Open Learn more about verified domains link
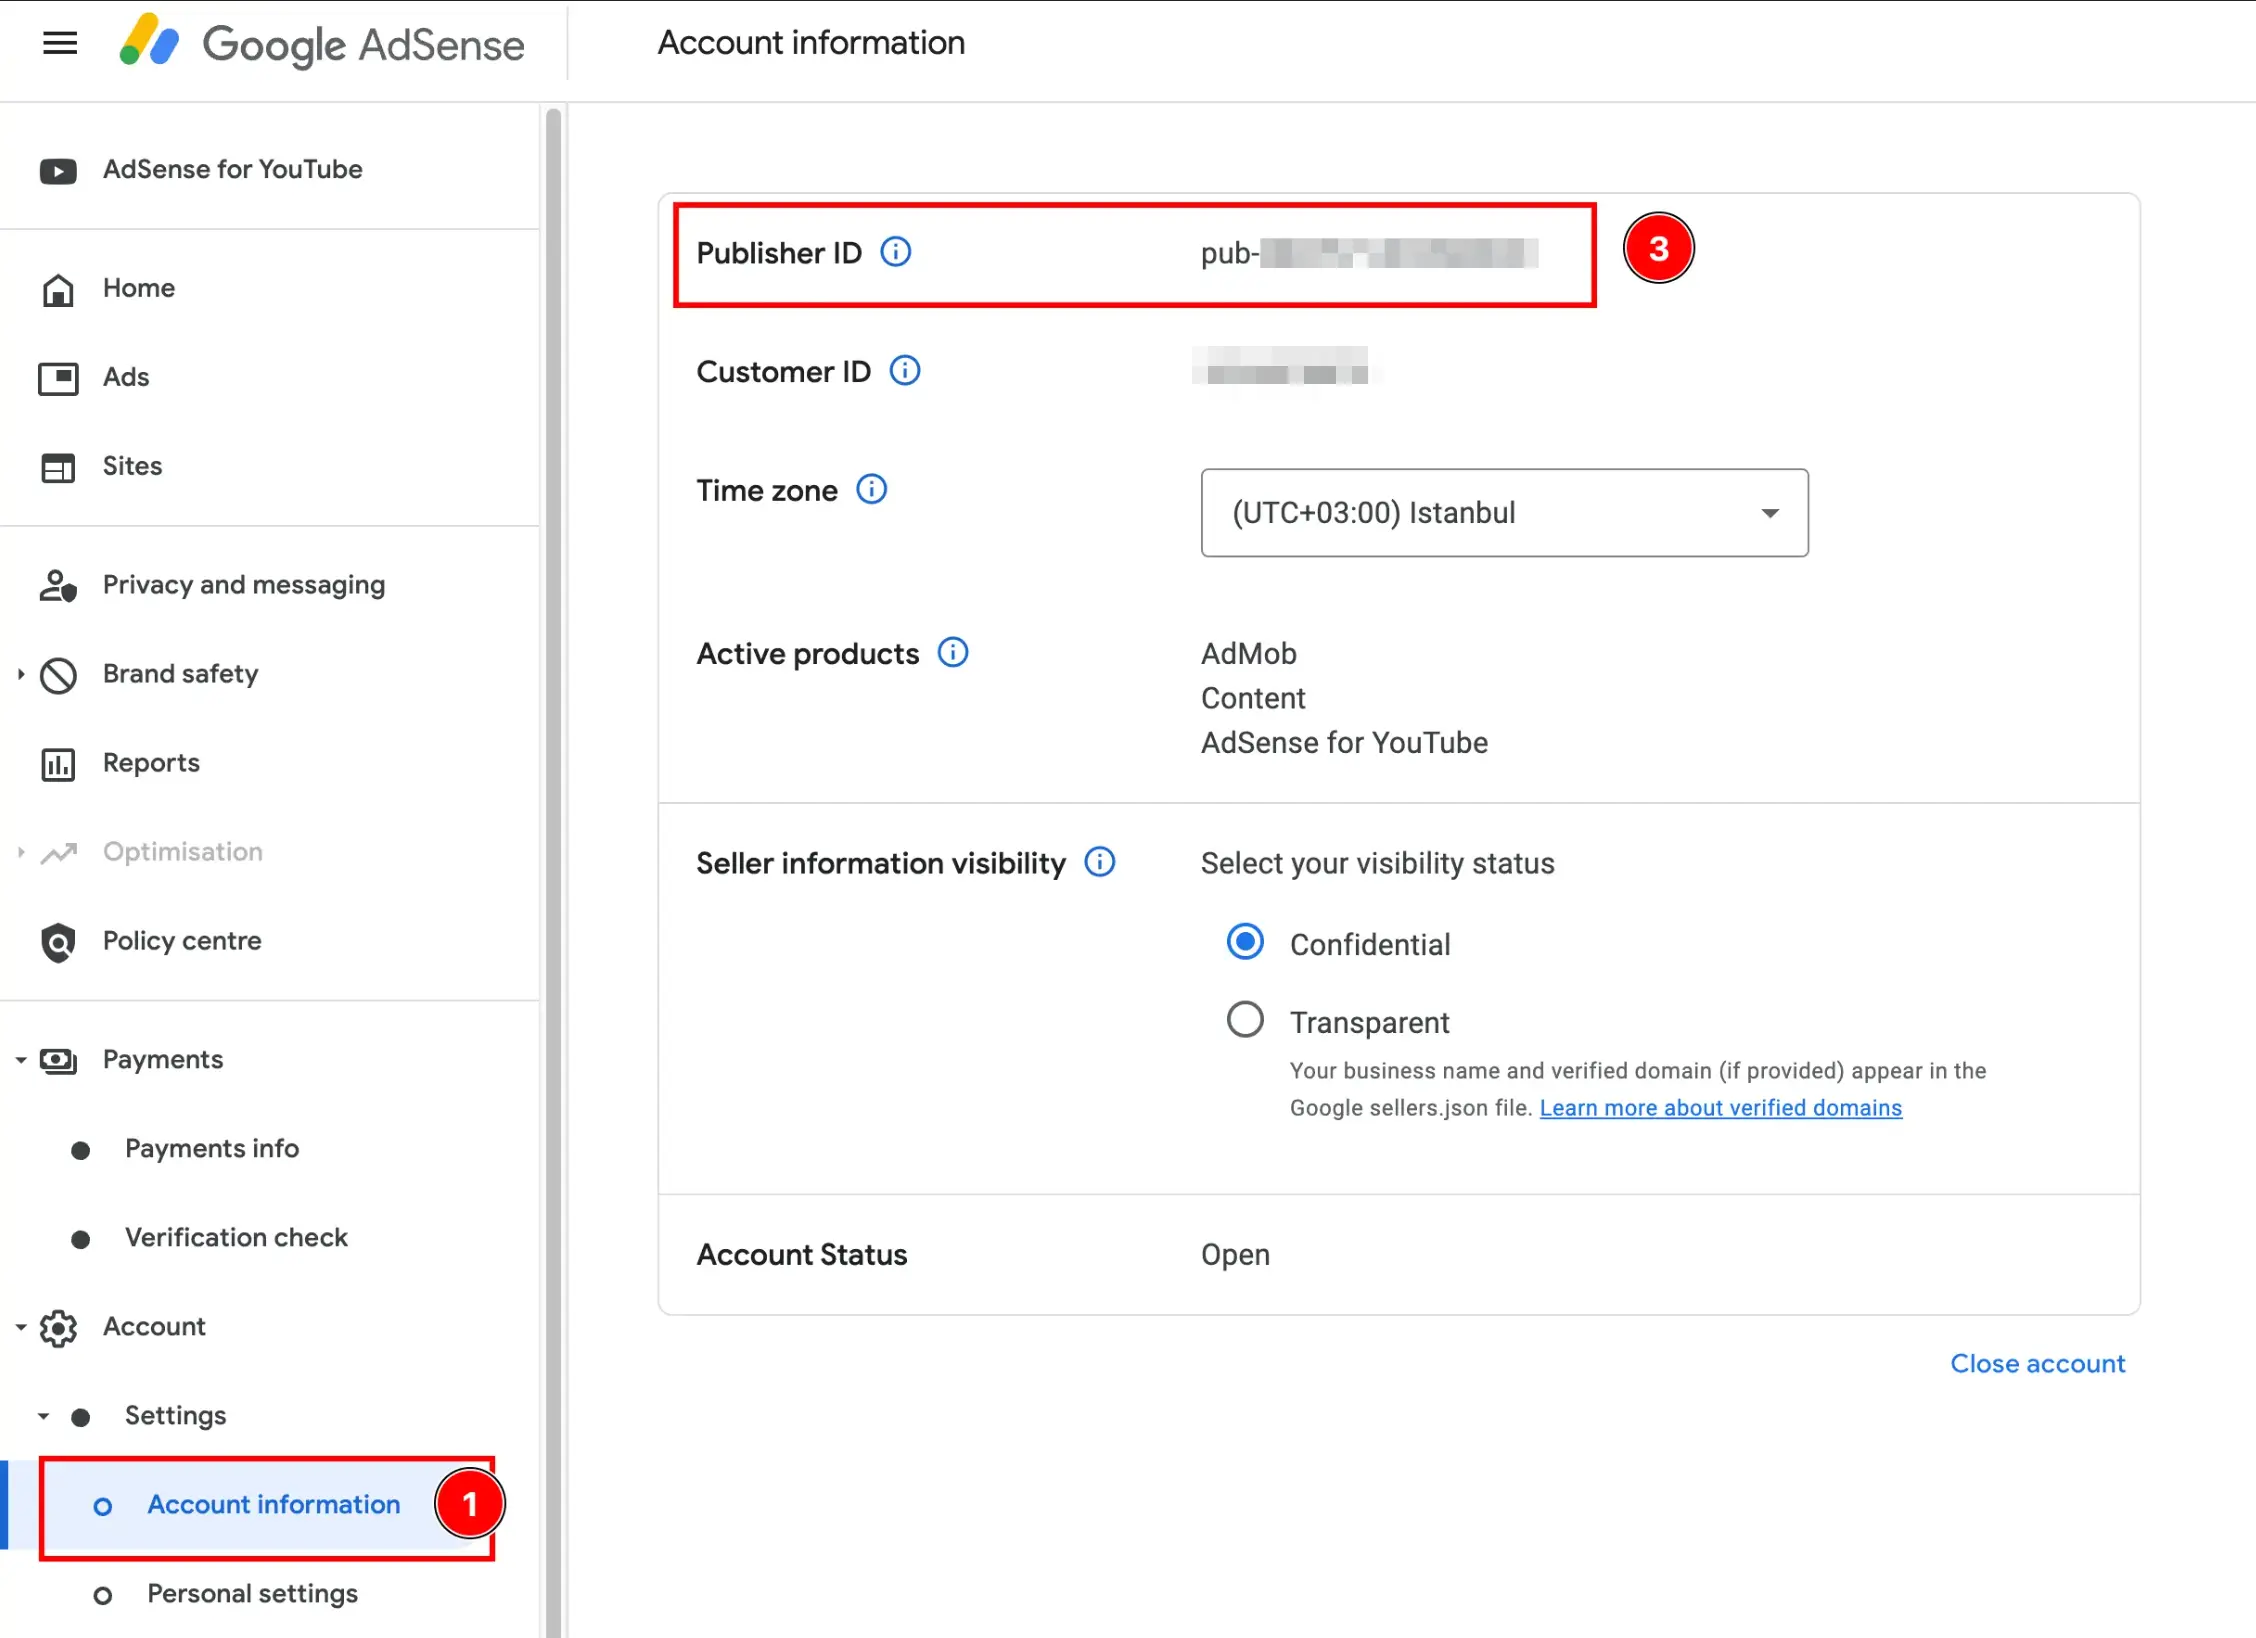The width and height of the screenshot is (2256, 1638). 1720,1108
